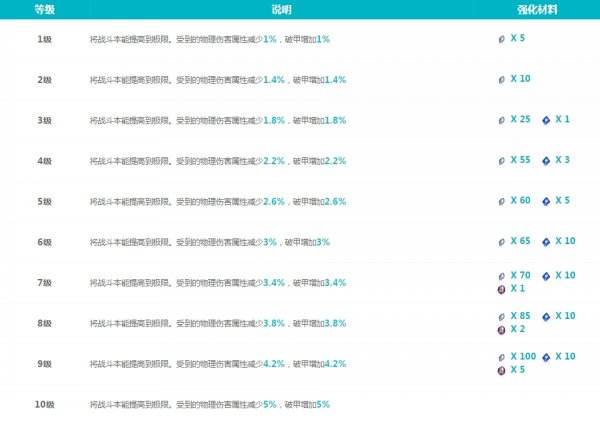The height and width of the screenshot is (422, 600).
Task: Click the blue gem icon in the level 3 row
Action: 546,119
